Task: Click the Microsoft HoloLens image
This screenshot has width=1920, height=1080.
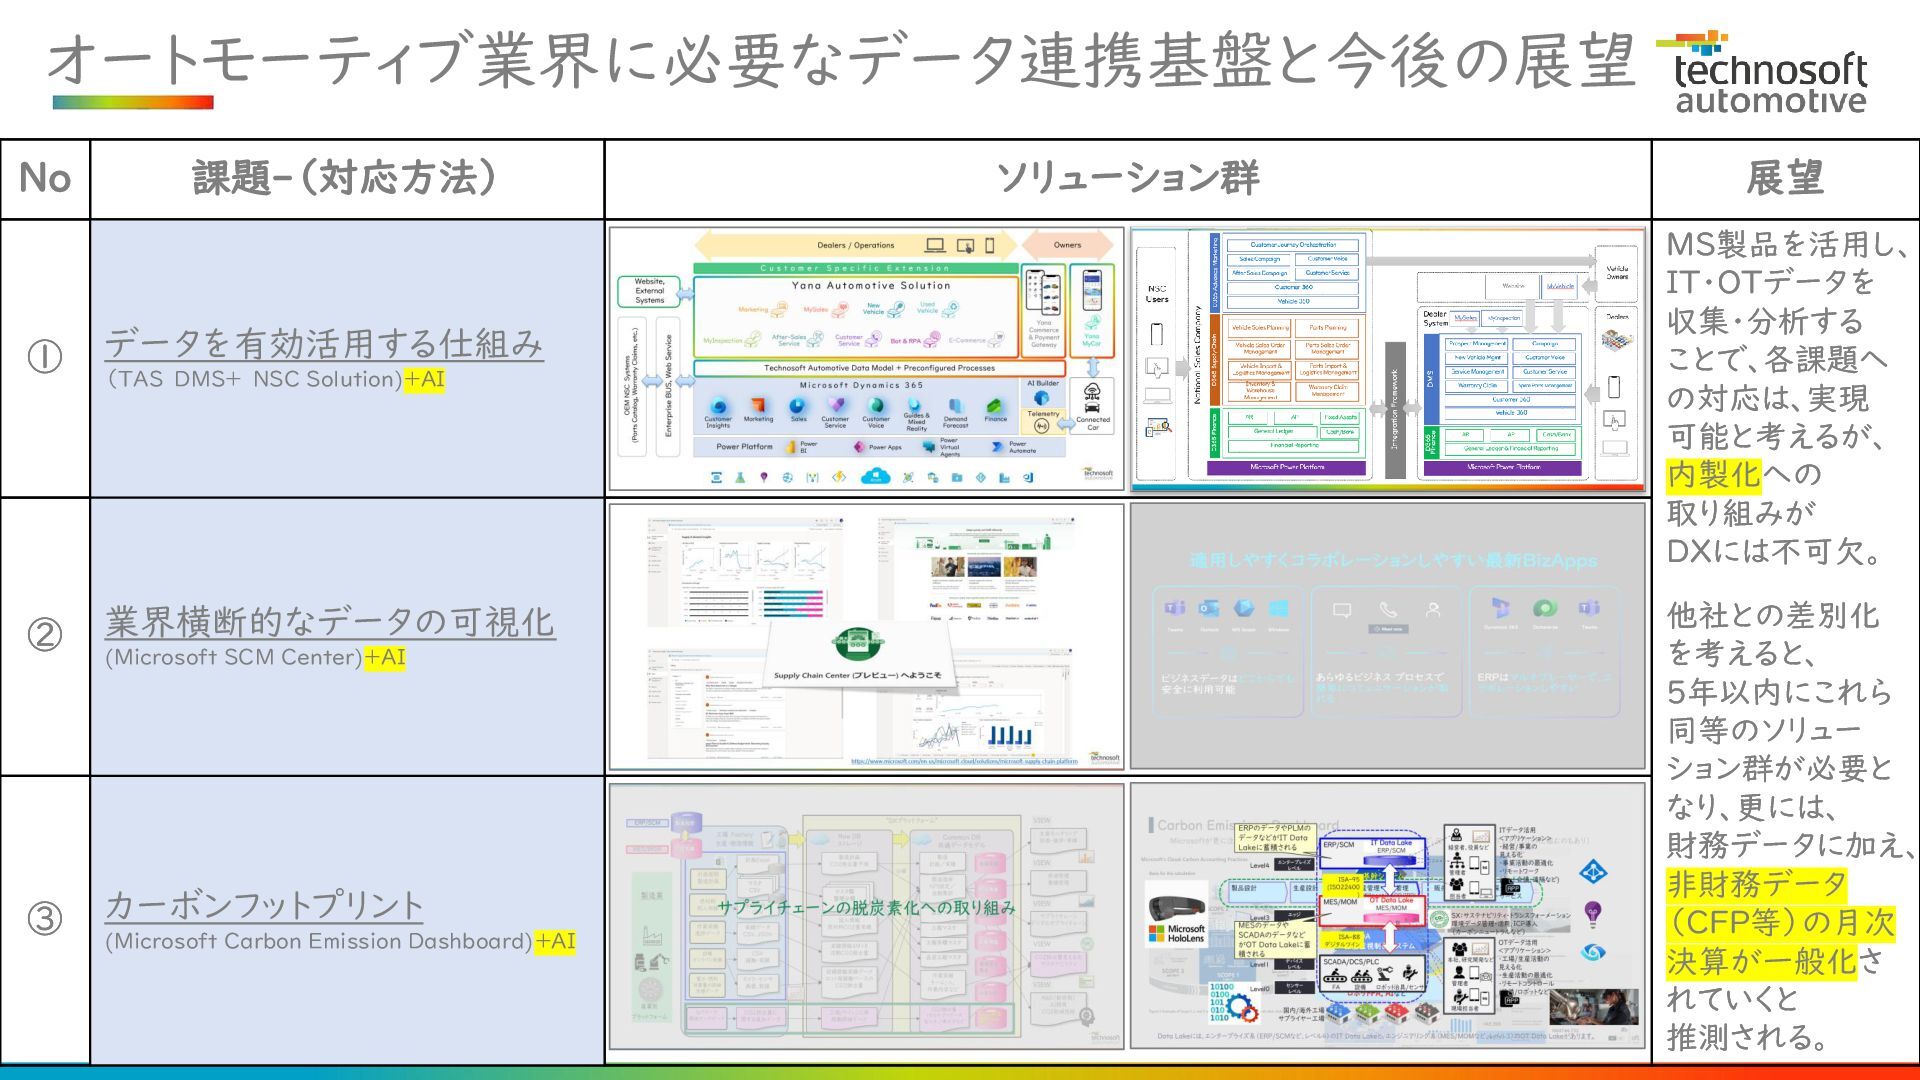Action: point(1176,914)
